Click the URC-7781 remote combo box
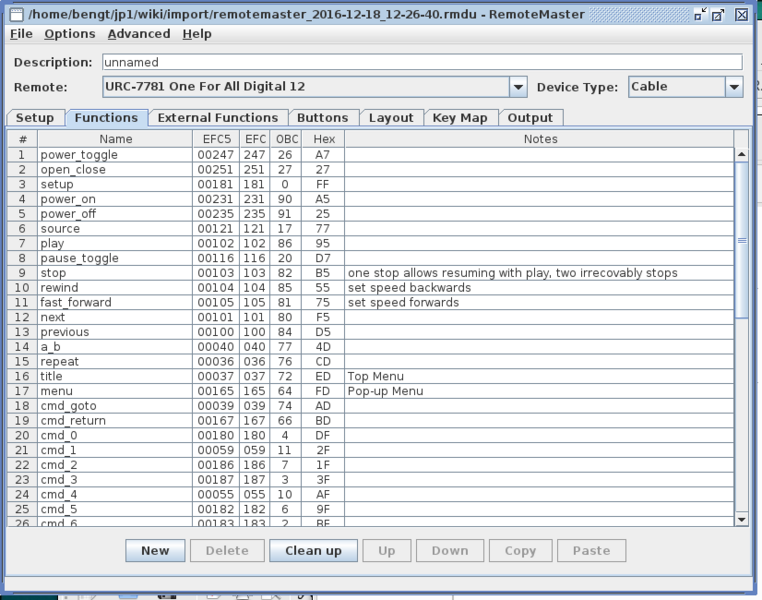Image resolution: width=762 pixels, height=600 pixels. point(314,87)
